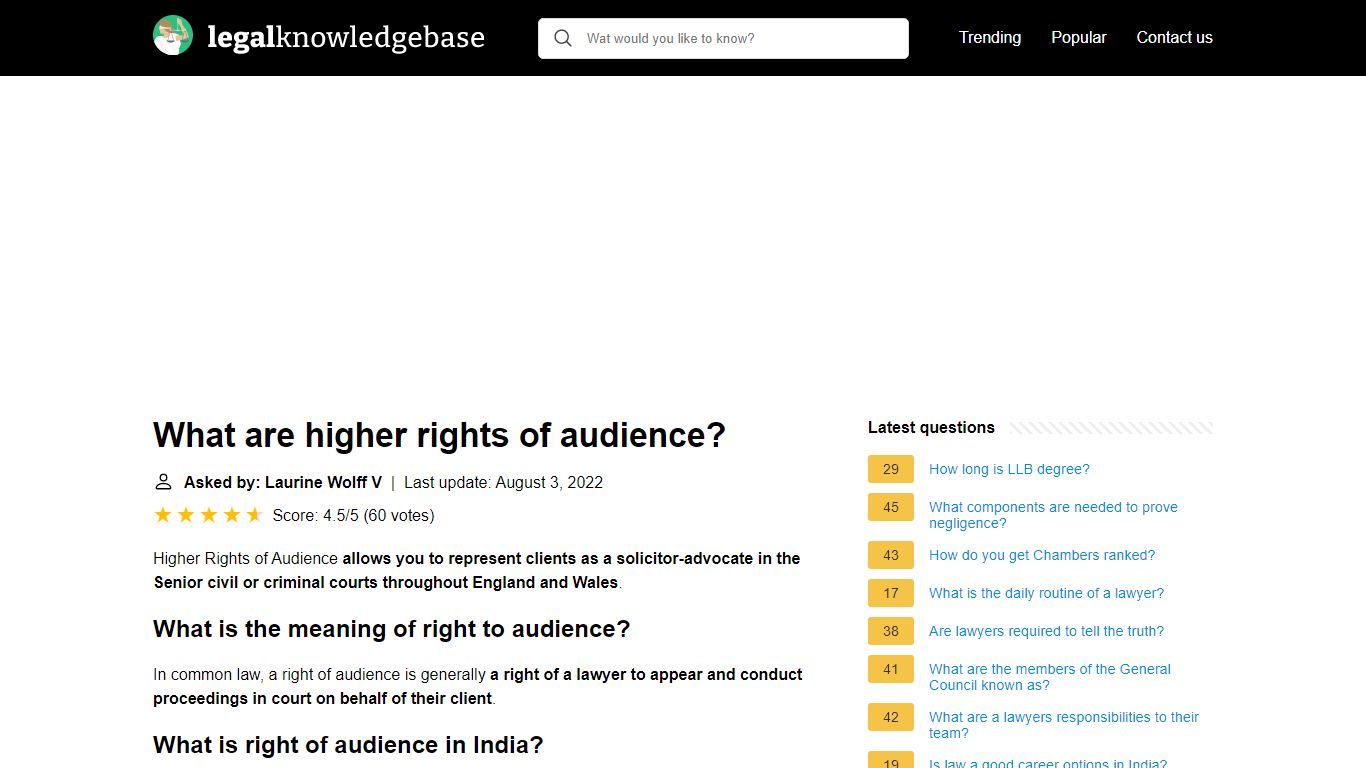This screenshot has height=768, width=1366.
Task: Select the 'Score: 4.5/5 (60 votes)' text
Action: pyautogui.click(x=353, y=516)
